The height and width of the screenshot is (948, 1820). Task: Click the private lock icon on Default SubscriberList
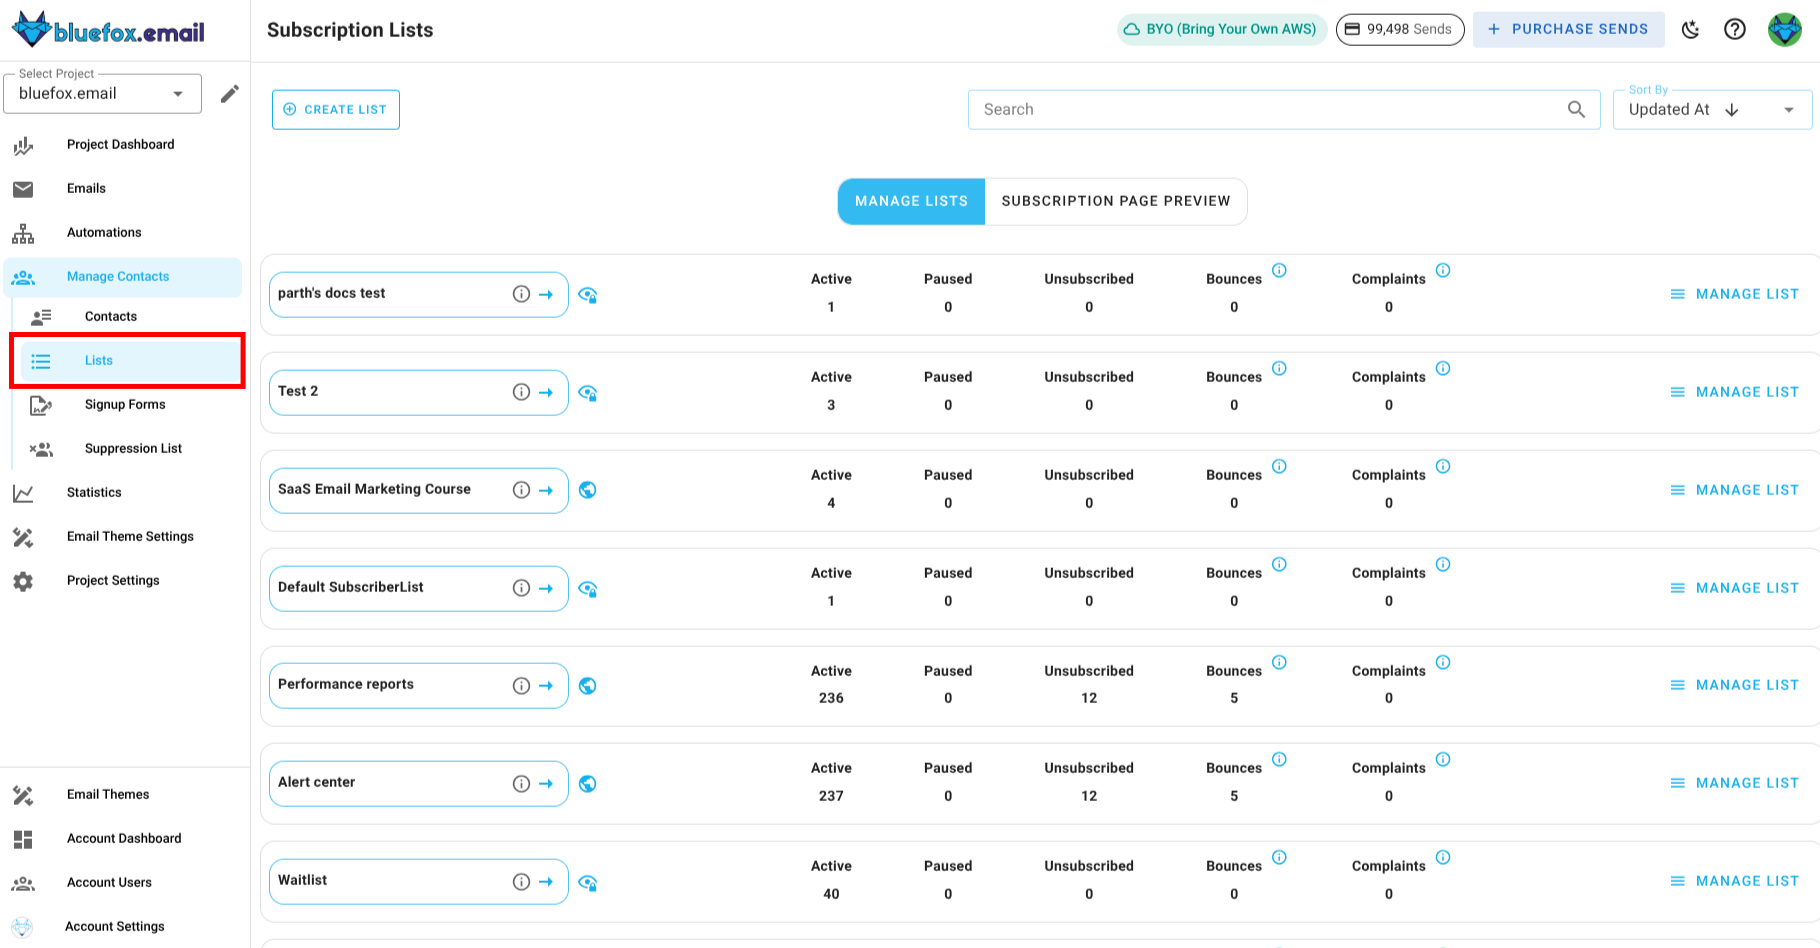pyautogui.click(x=588, y=589)
